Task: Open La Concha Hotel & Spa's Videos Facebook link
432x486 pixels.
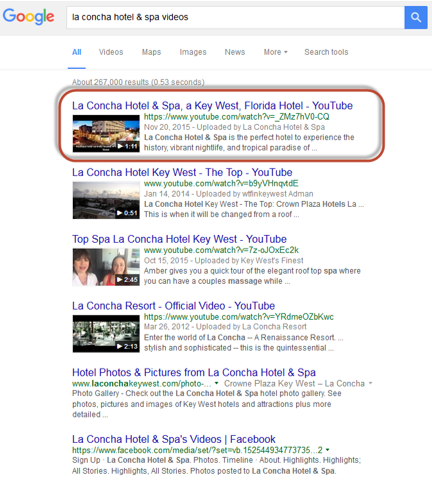Action: pos(174,439)
